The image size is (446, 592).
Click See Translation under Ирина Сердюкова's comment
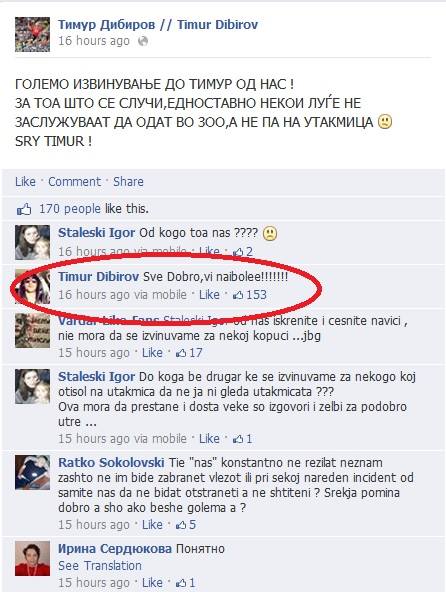point(100,566)
